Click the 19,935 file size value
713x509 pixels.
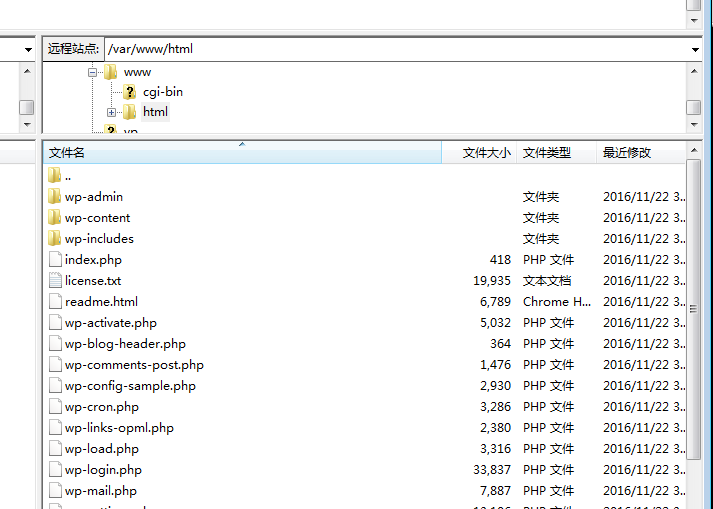492,281
